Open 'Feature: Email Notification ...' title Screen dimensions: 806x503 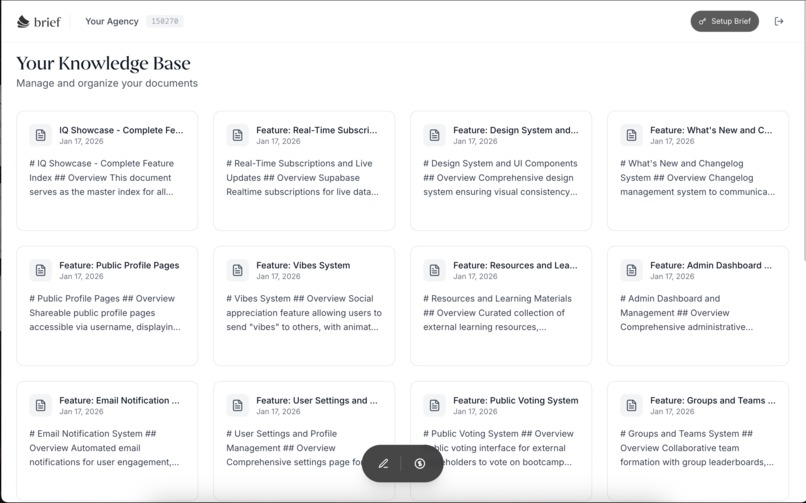pos(119,400)
